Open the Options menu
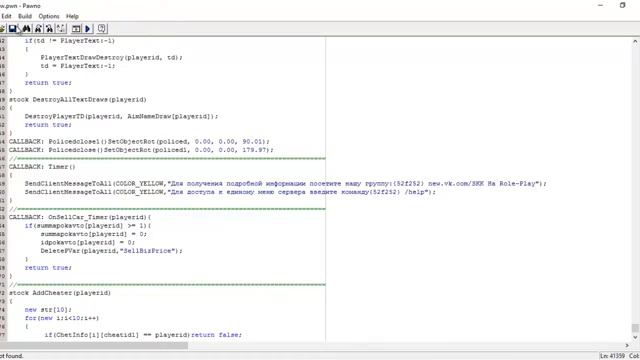The width and height of the screenshot is (640, 360). [x=49, y=16]
